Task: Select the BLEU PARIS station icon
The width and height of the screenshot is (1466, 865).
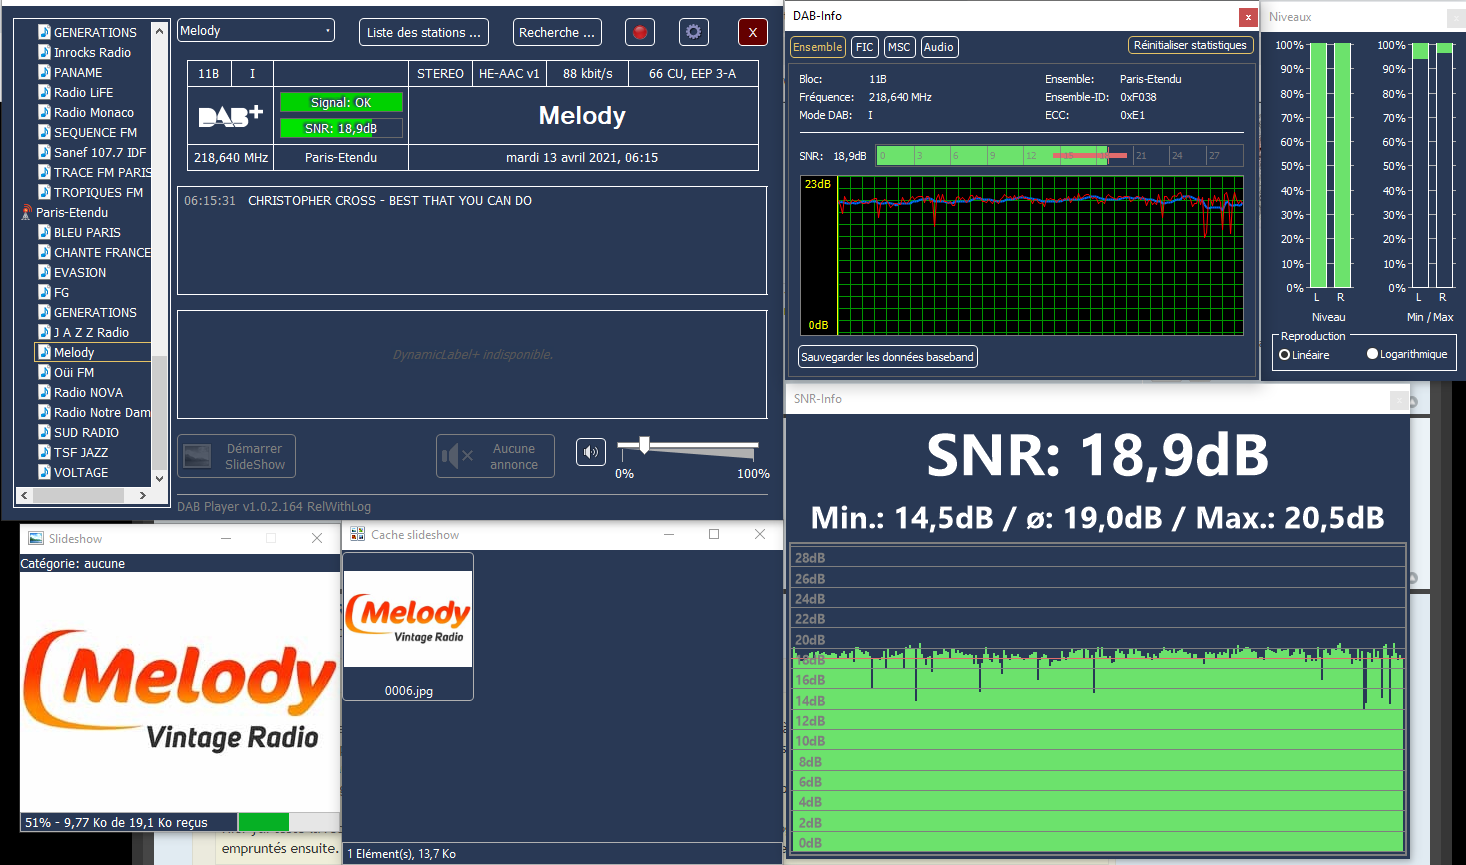Action: (44, 232)
